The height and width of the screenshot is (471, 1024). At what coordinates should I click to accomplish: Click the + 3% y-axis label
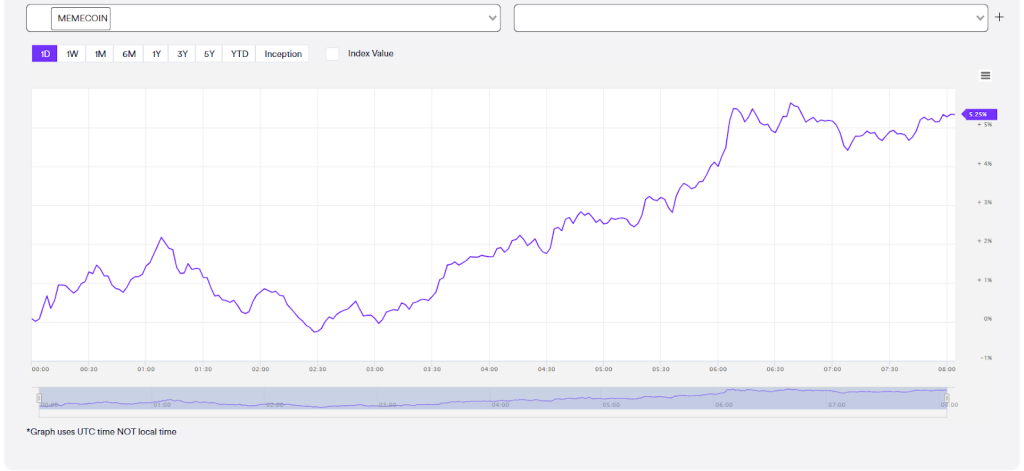click(984, 203)
